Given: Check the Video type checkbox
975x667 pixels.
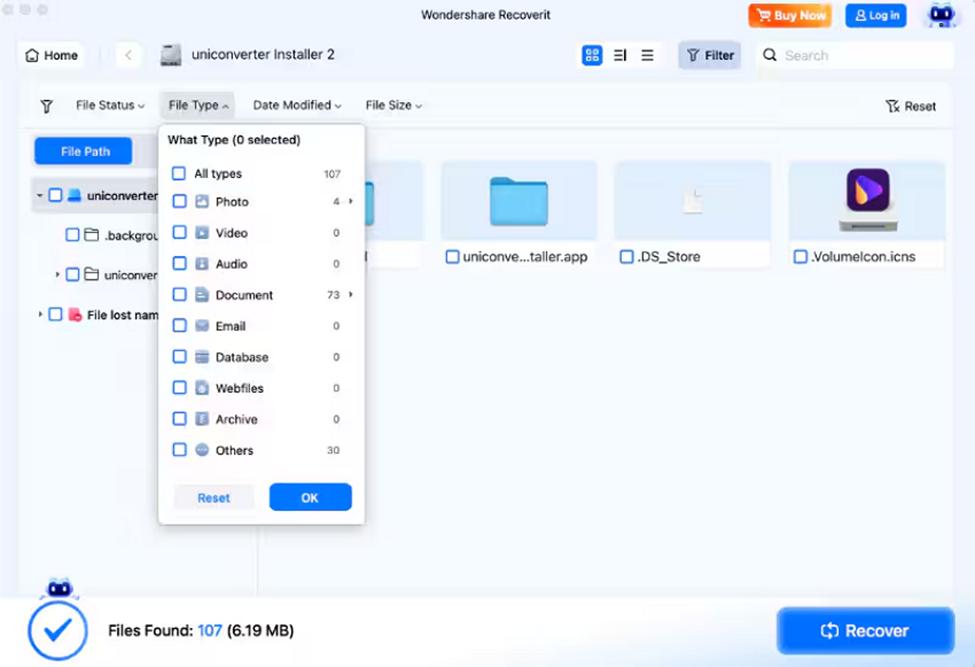Looking at the screenshot, I should point(179,232).
